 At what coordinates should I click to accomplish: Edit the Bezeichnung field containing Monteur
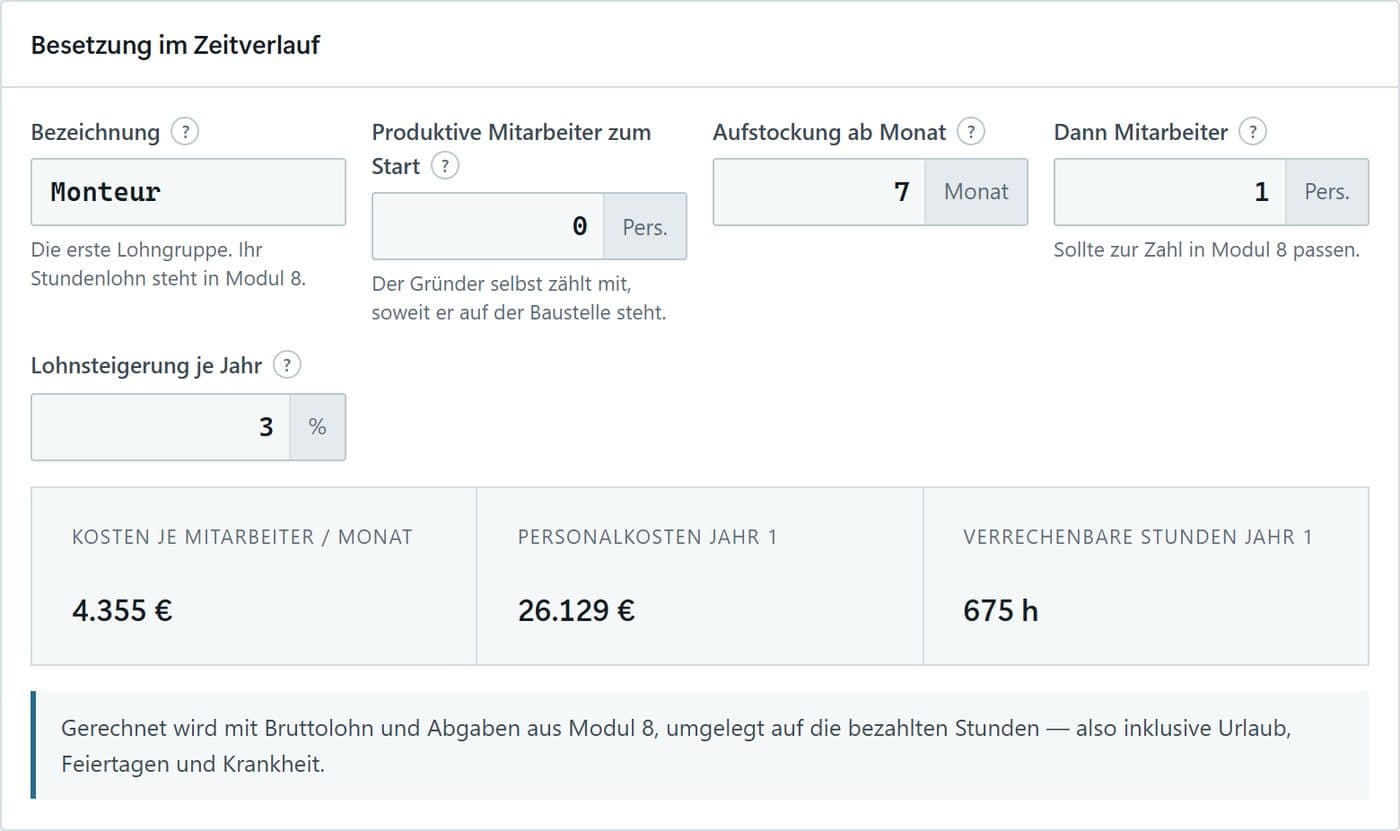(188, 192)
